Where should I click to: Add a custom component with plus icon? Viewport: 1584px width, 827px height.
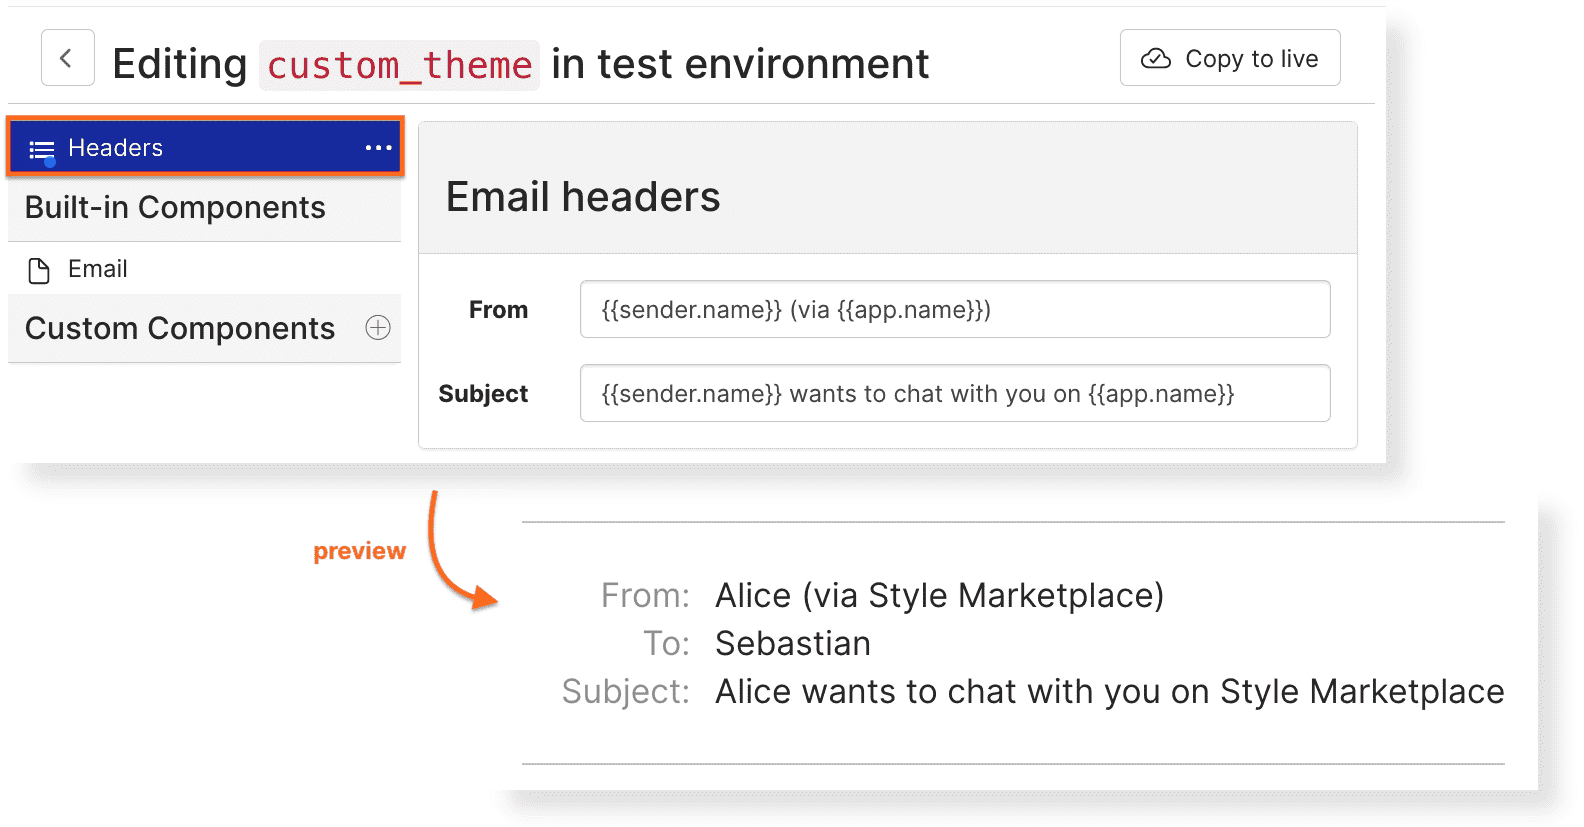pyautogui.click(x=378, y=328)
